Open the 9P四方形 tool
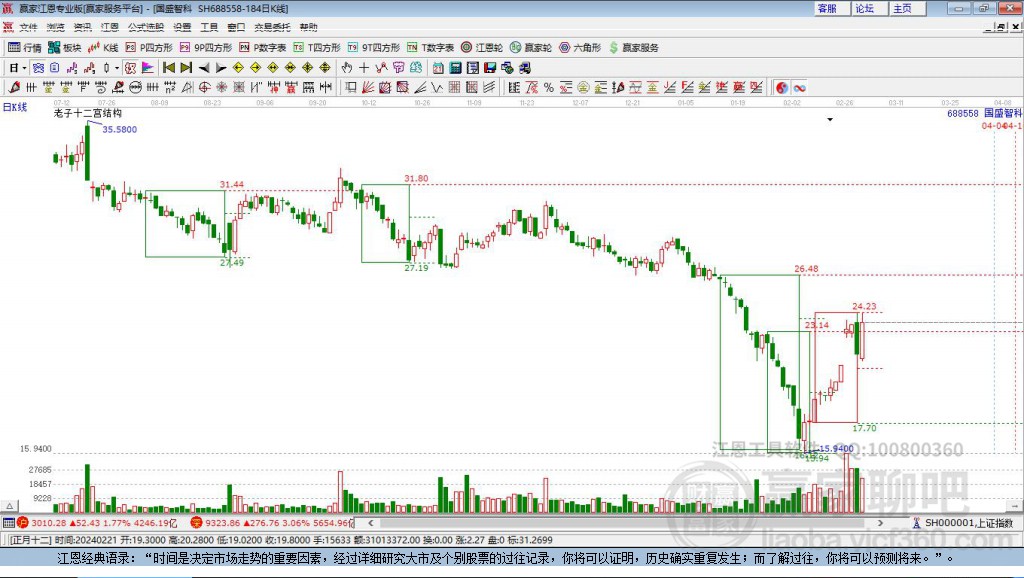 click(x=206, y=48)
